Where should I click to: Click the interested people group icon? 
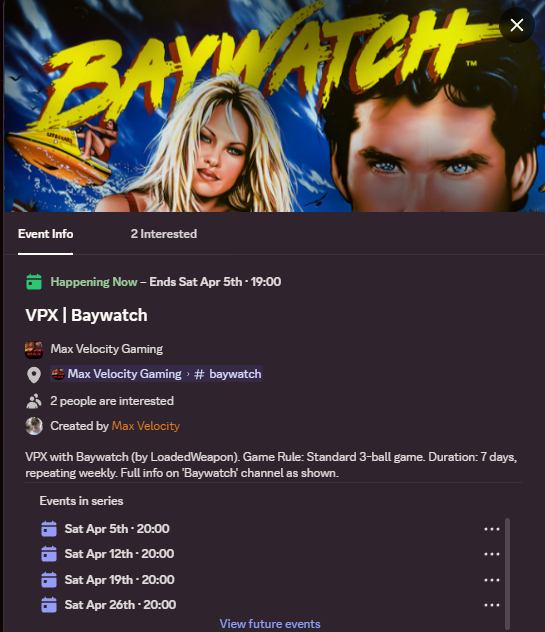[x=34, y=401]
